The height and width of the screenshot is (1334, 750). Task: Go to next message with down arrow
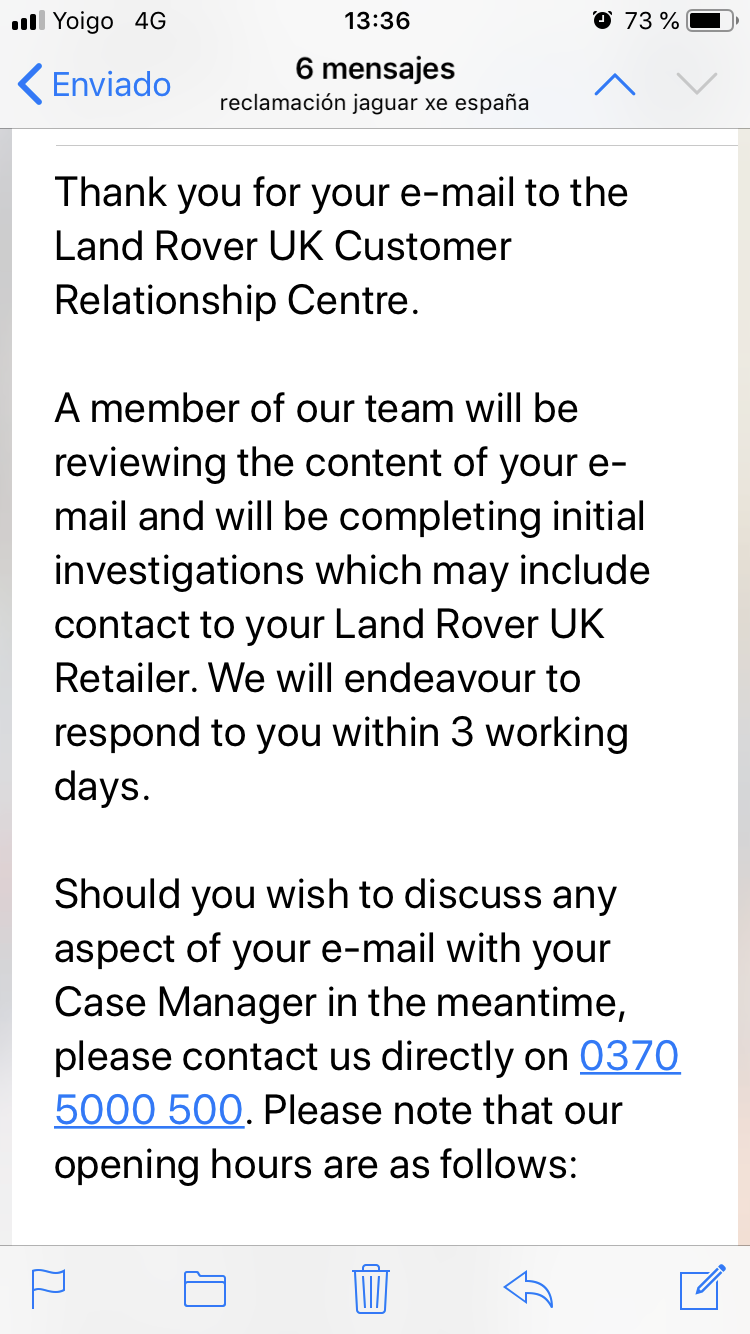(696, 85)
